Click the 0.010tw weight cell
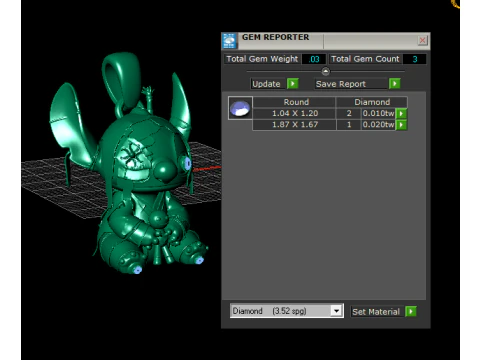Image resolution: width=480 pixels, height=360 pixels. (x=378, y=113)
